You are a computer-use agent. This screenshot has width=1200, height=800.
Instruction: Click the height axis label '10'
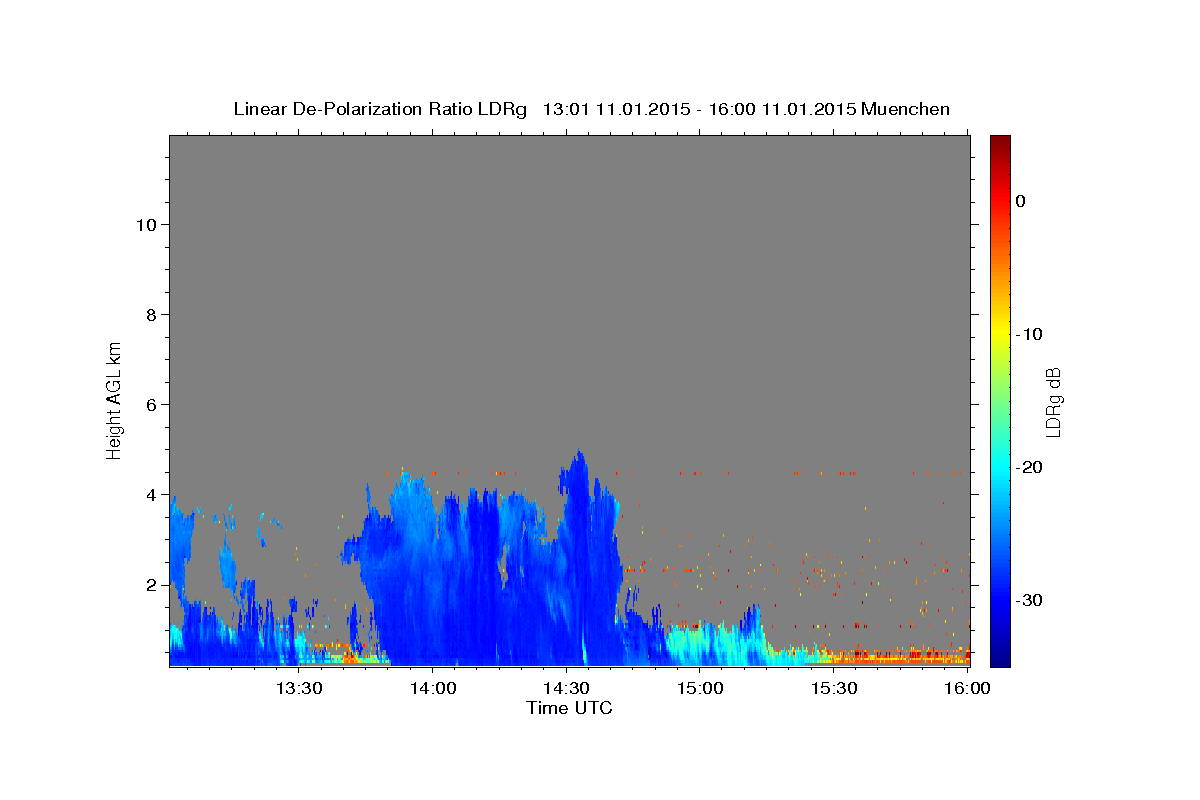click(146, 224)
